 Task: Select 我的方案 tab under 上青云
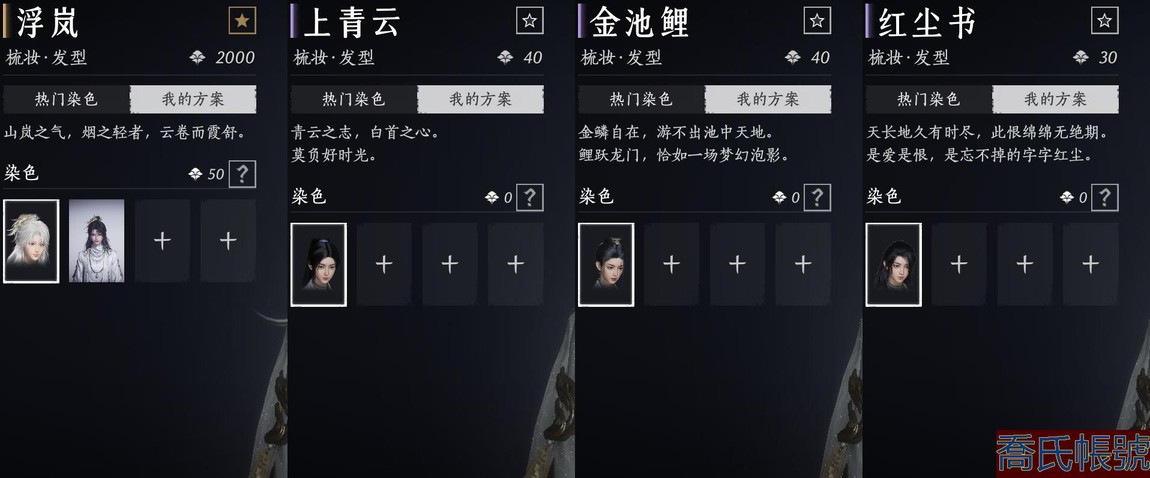(480, 99)
